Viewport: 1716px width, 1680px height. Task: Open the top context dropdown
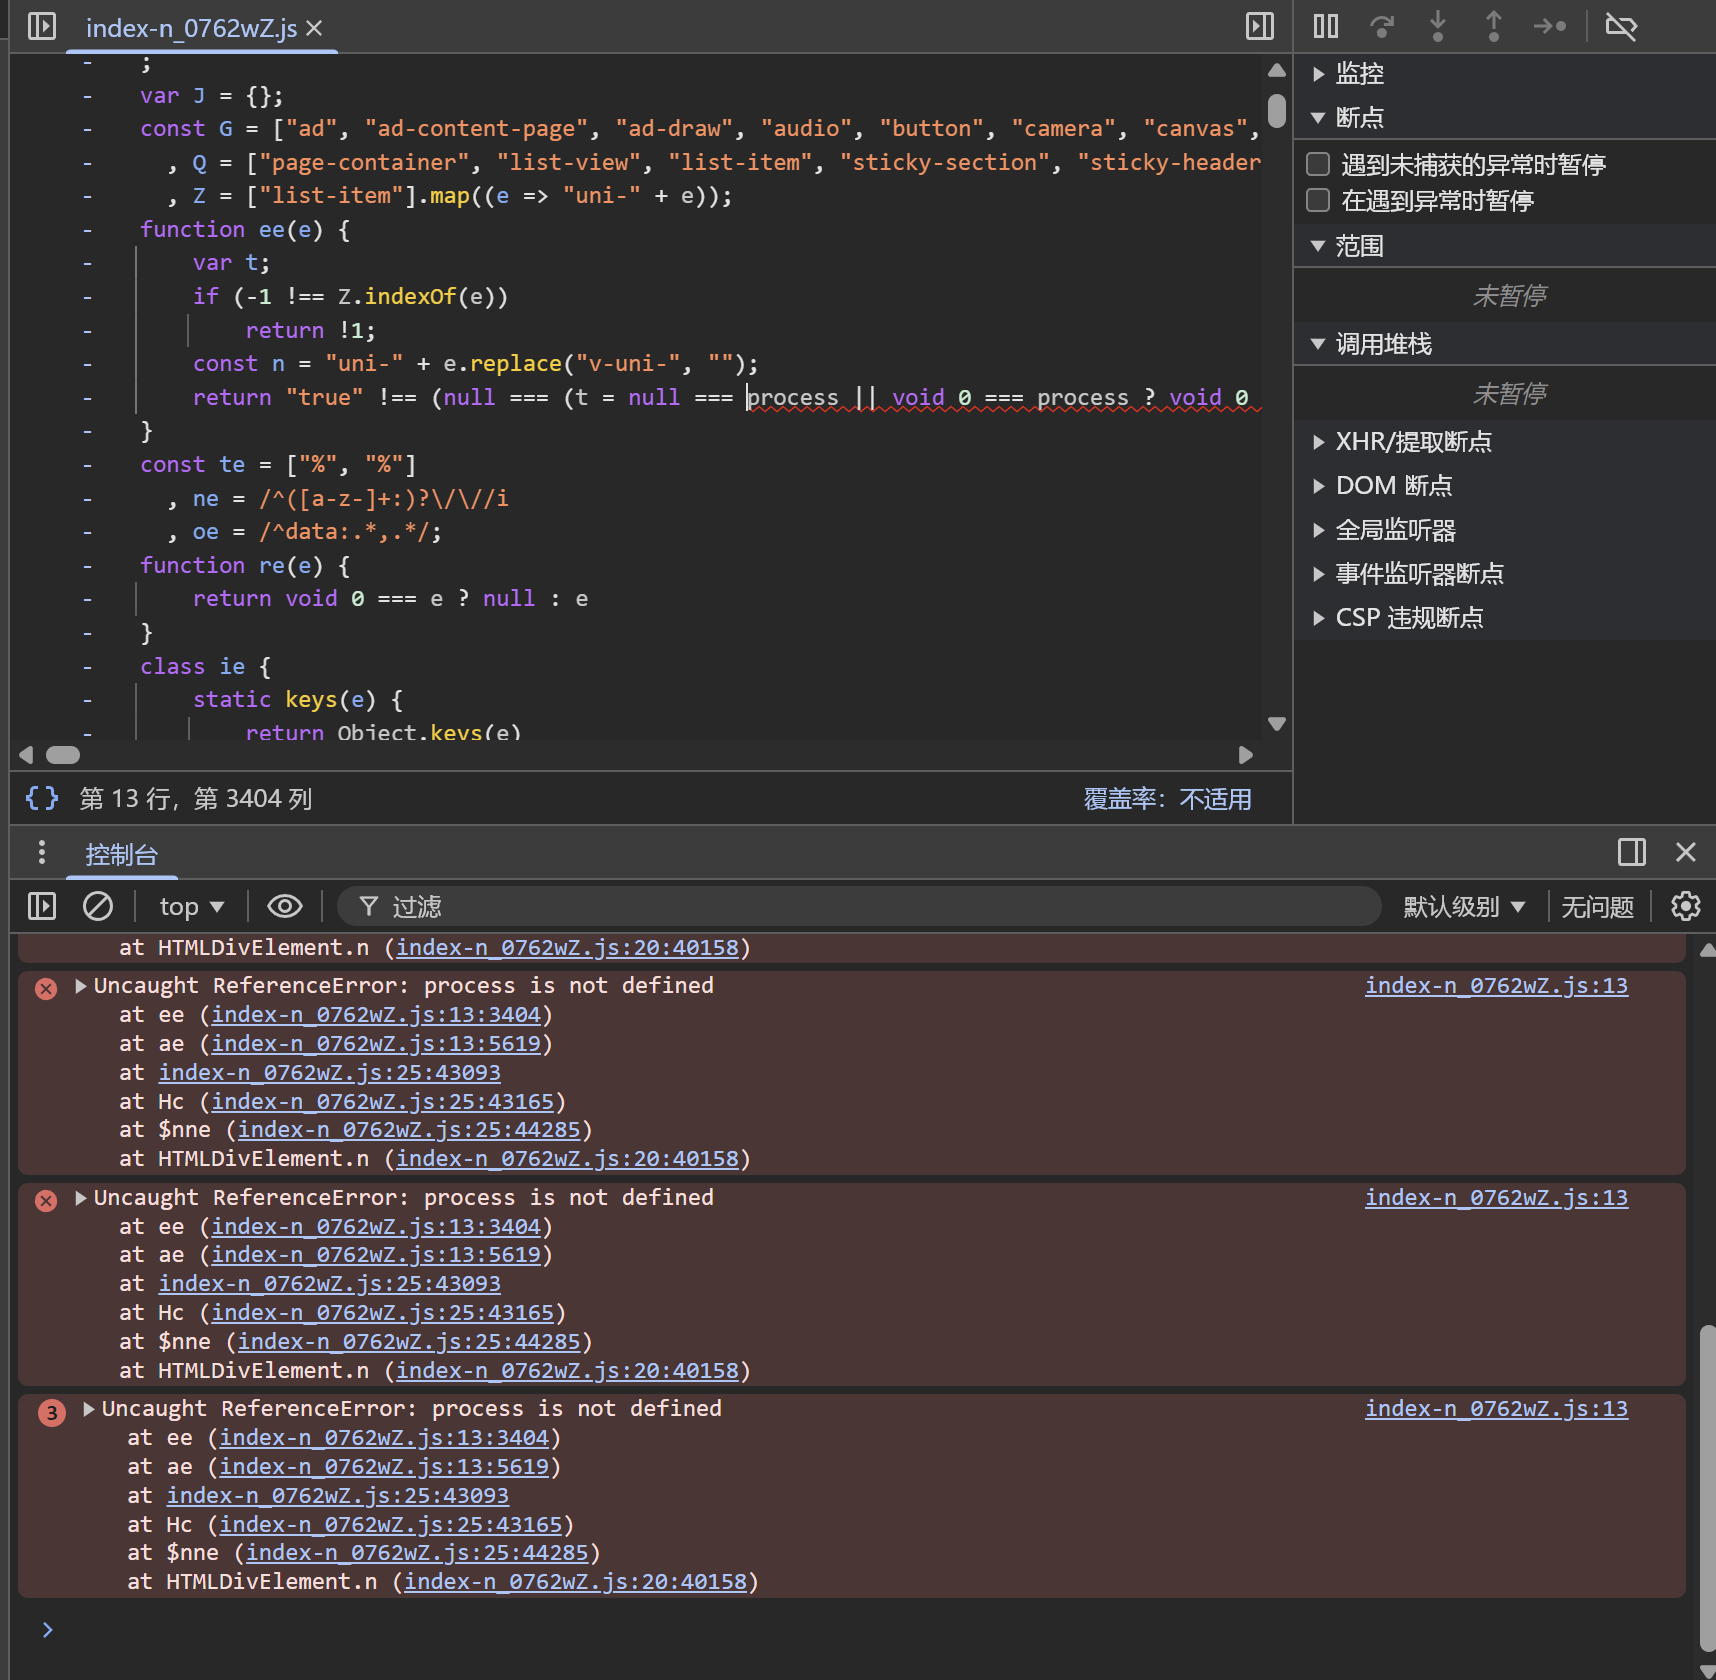[x=191, y=906]
